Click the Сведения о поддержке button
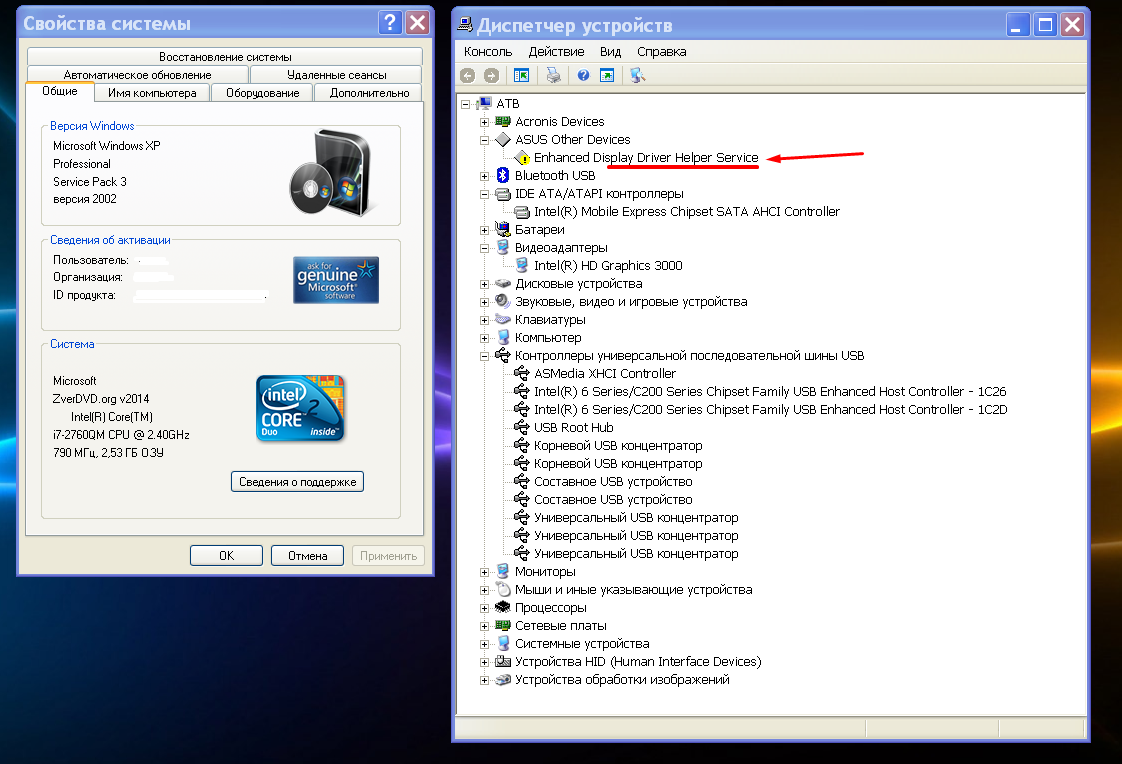The height and width of the screenshot is (764, 1122). click(298, 481)
